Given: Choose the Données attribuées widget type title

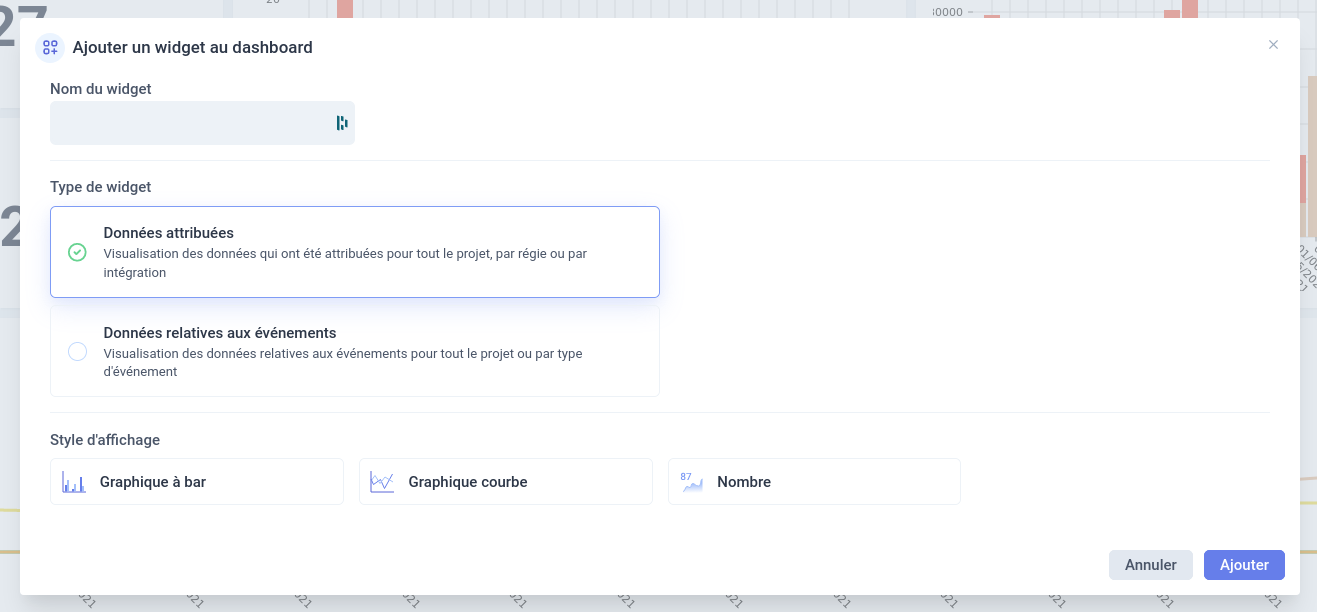Looking at the screenshot, I should [169, 233].
